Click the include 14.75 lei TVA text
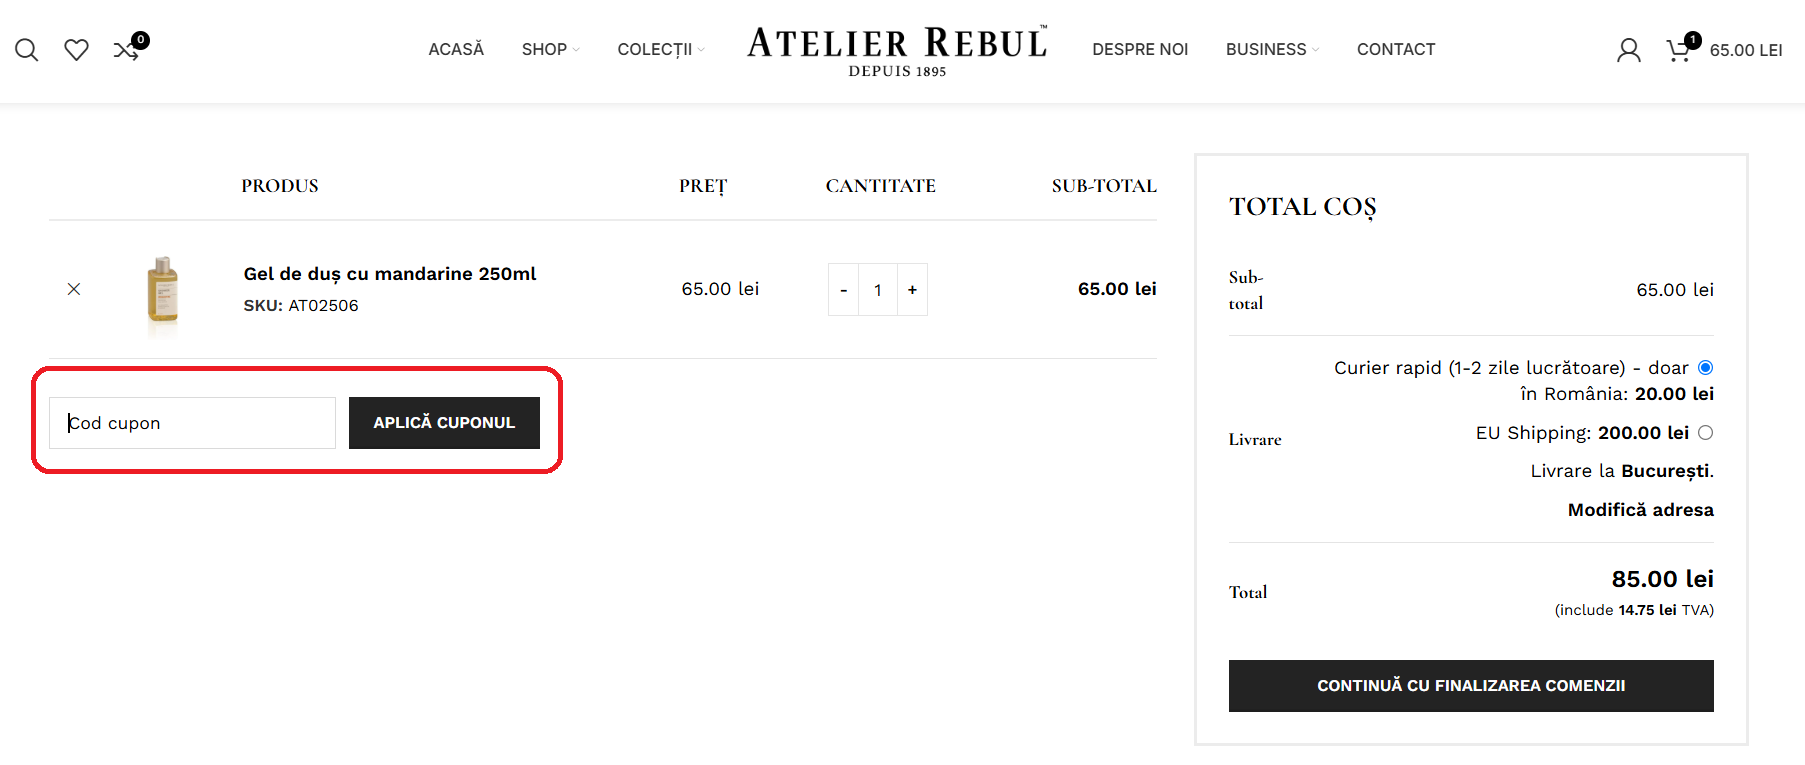Image resolution: width=1805 pixels, height=765 pixels. 1634,610
